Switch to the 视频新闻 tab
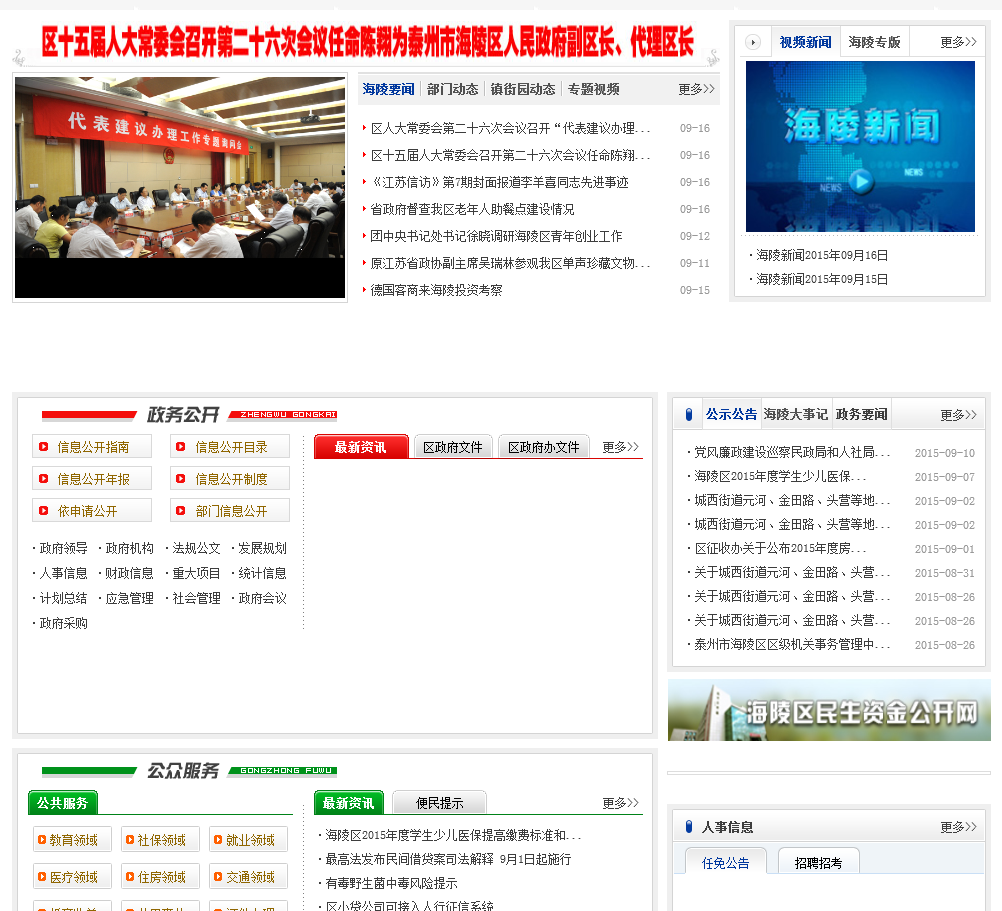 [x=805, y=42]
